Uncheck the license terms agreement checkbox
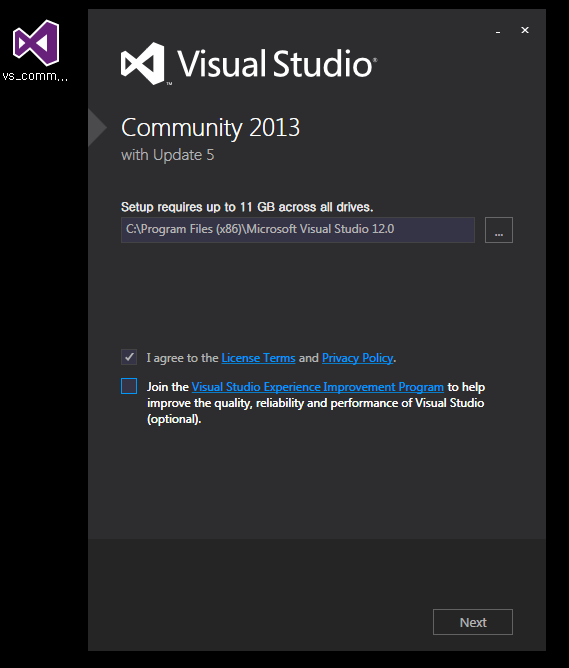Image resolution: width=569 pixels, height=668 pixels. 129,357
